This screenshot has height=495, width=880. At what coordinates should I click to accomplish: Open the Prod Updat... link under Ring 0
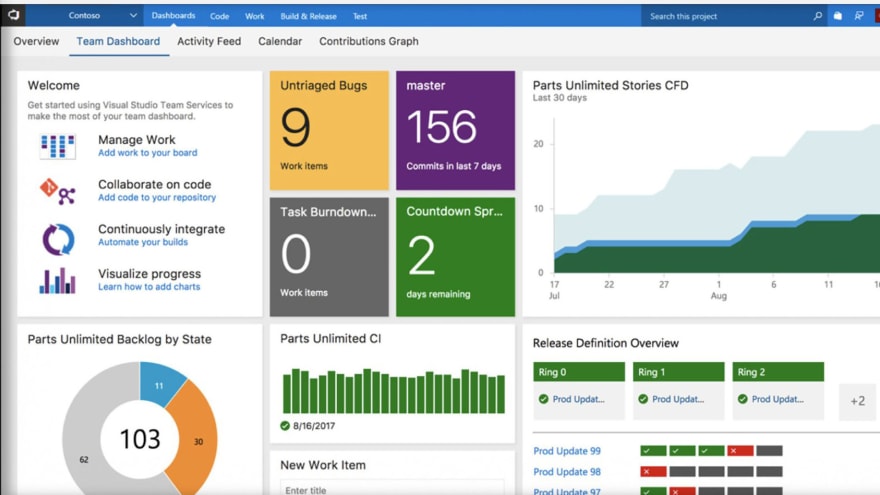click(x=579, y=399)
